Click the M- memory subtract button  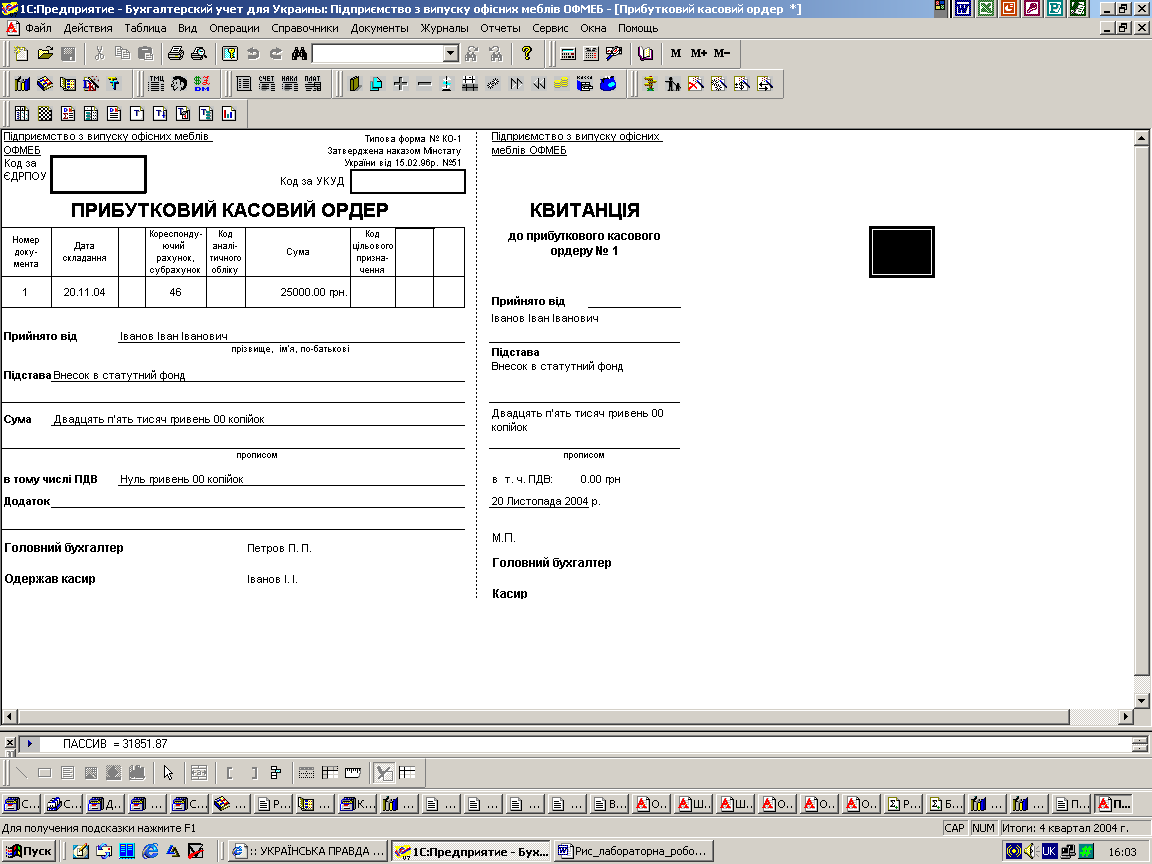(x=721, y=53)
